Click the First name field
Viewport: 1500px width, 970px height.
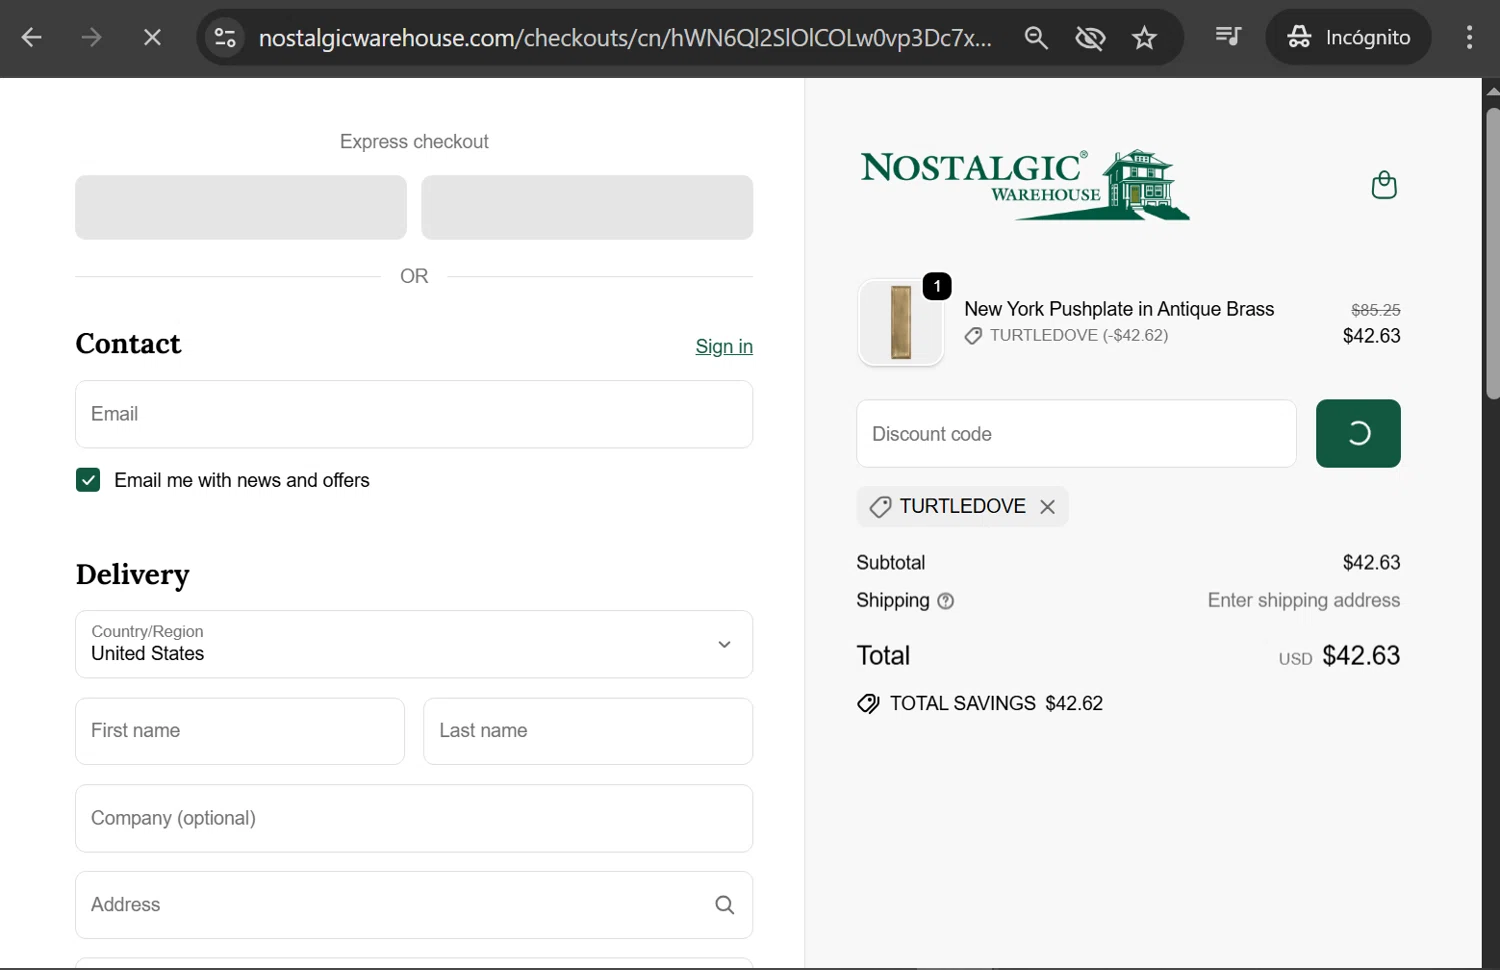(240, 731)
